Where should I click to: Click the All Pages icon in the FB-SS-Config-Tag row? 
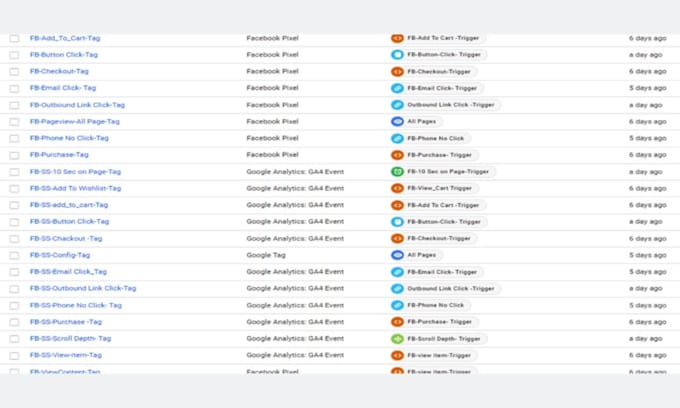(397, 255)
